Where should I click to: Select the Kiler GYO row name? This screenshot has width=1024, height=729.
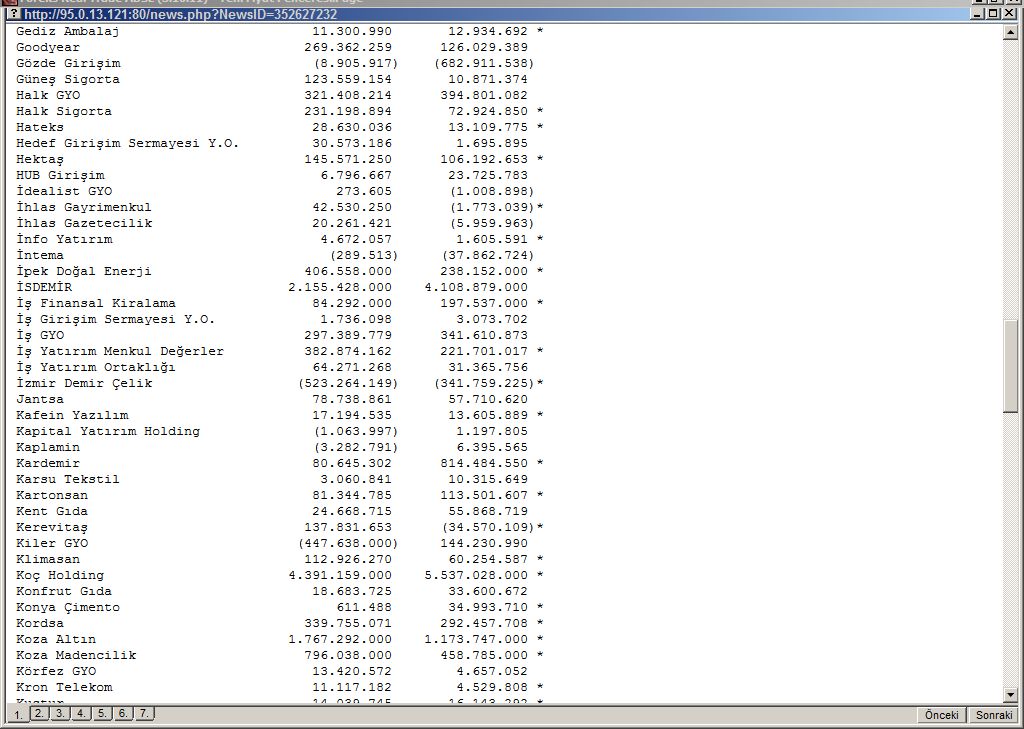tap(52, 543)
